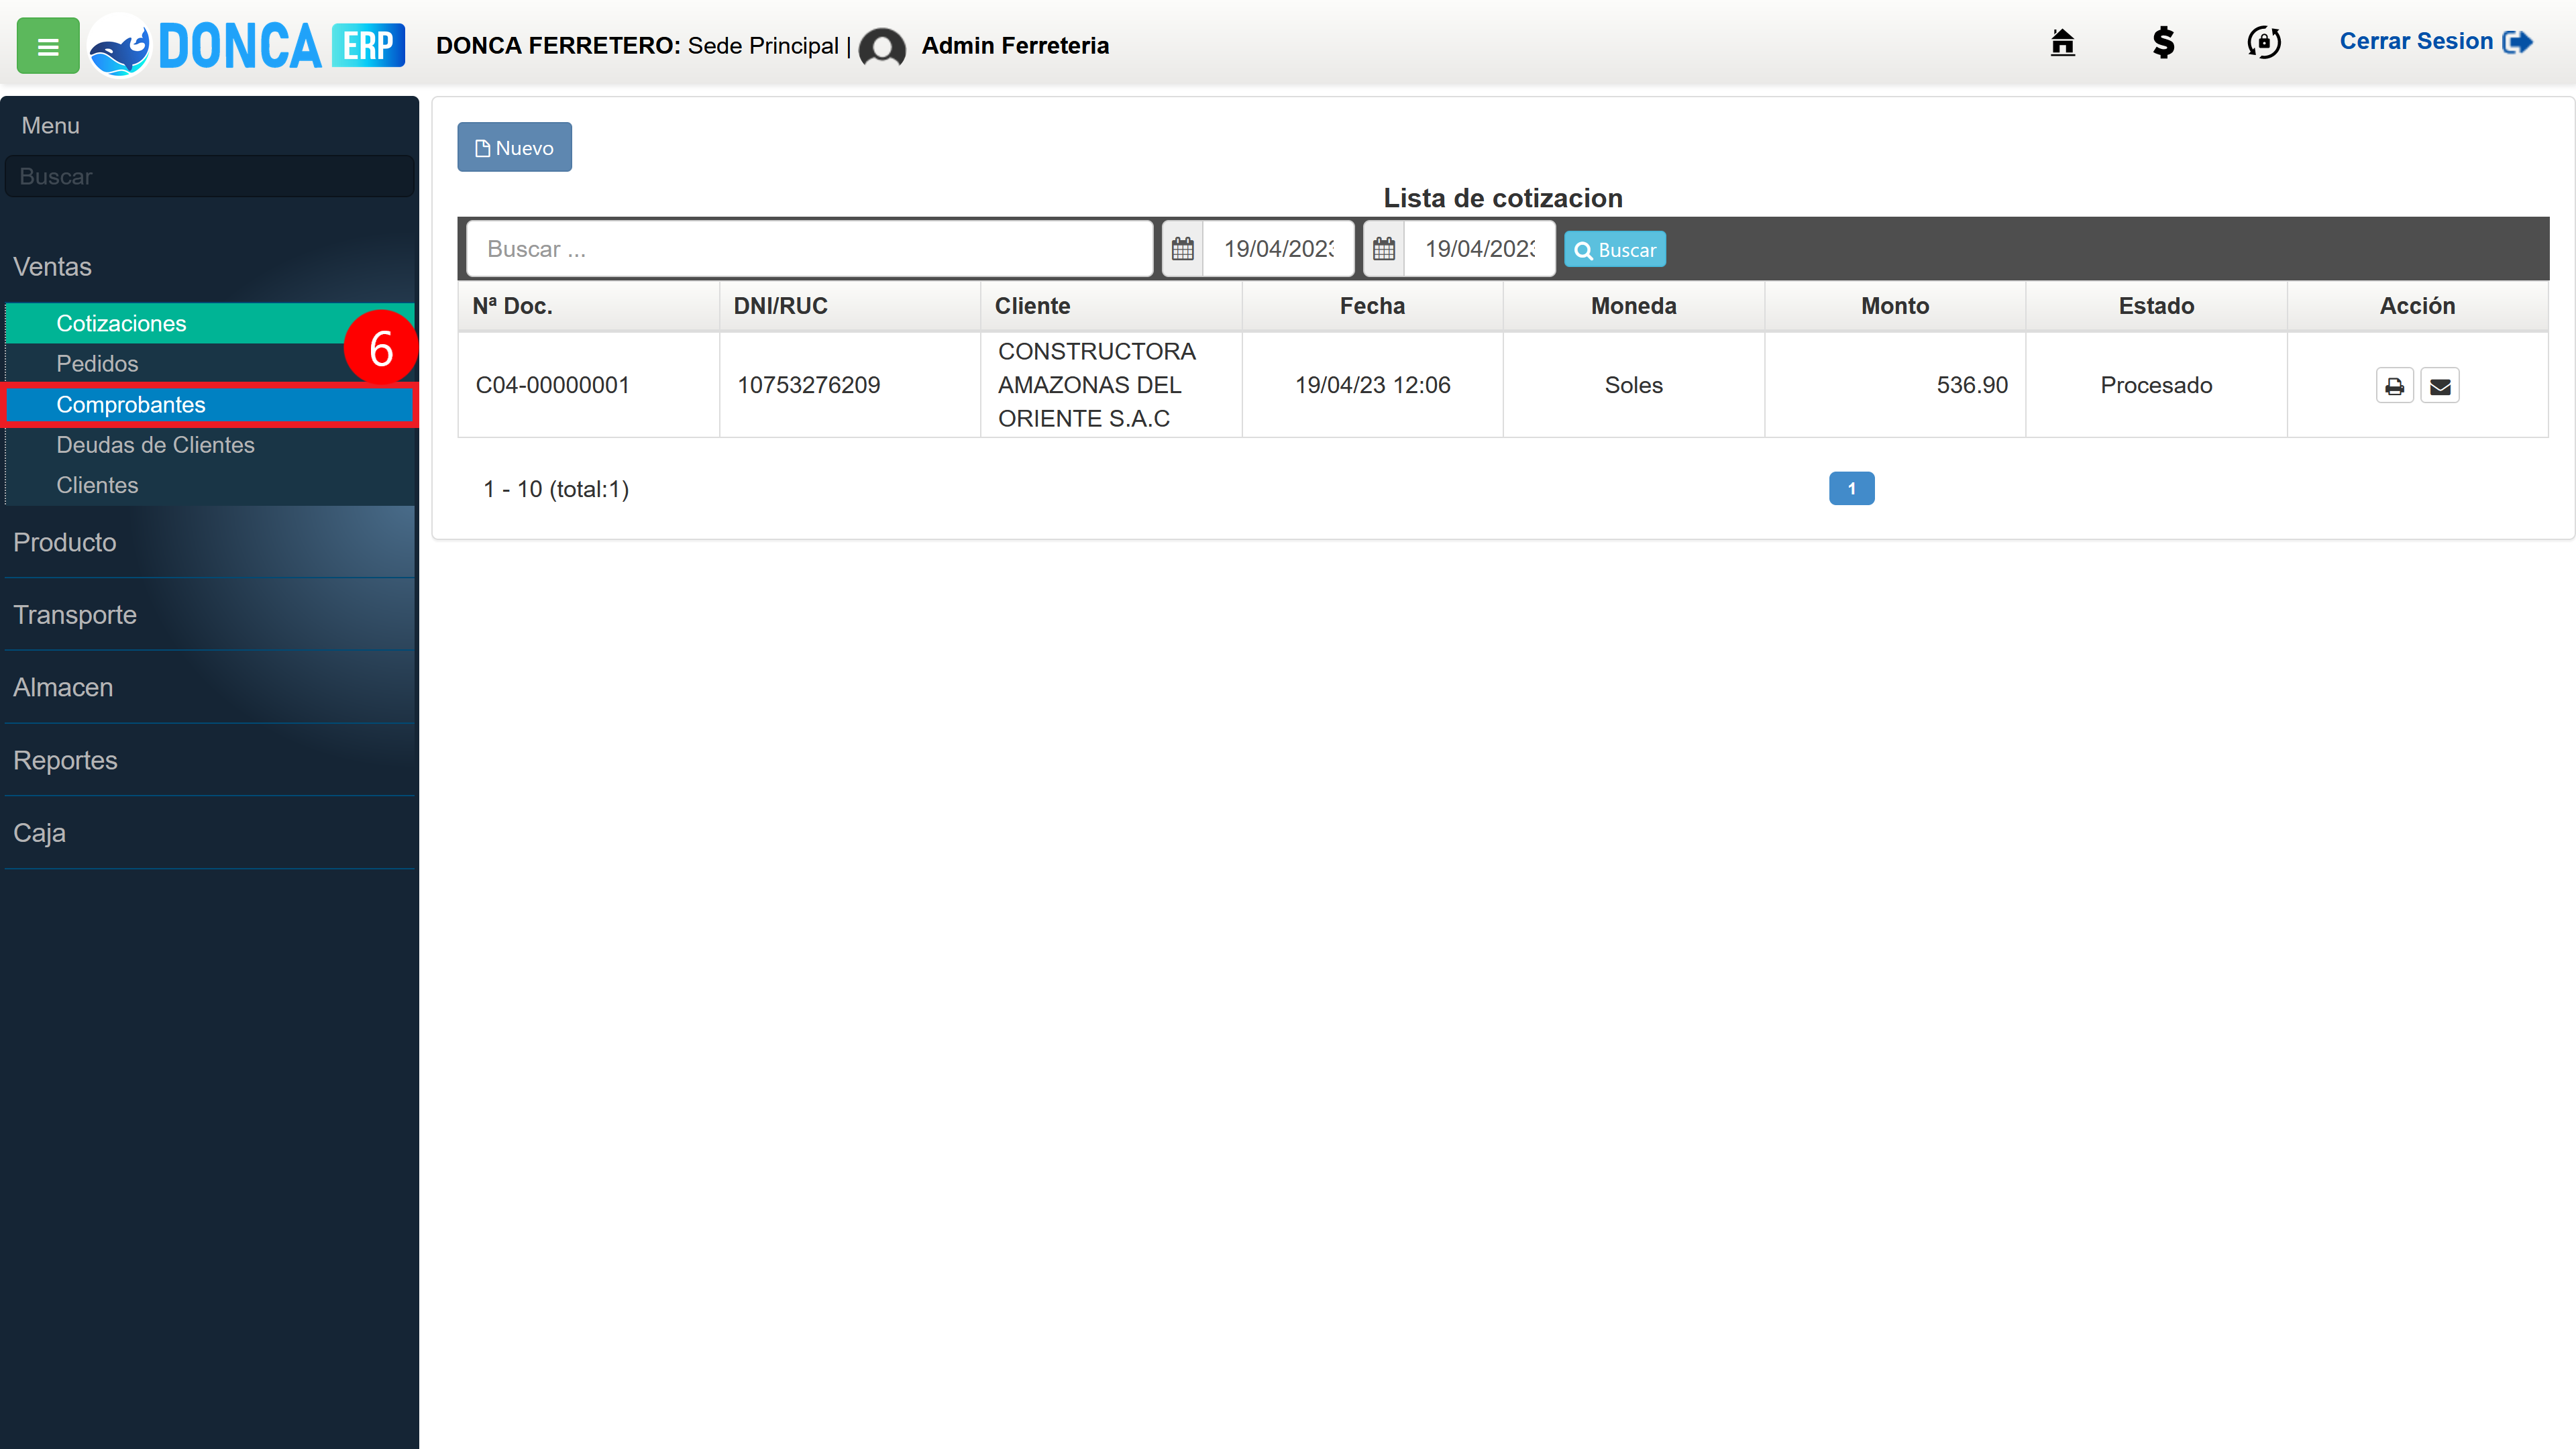This screenshot has height=1449, width=2576.
Task: Click the Monto column header
Action: [x=1895, y=306]
